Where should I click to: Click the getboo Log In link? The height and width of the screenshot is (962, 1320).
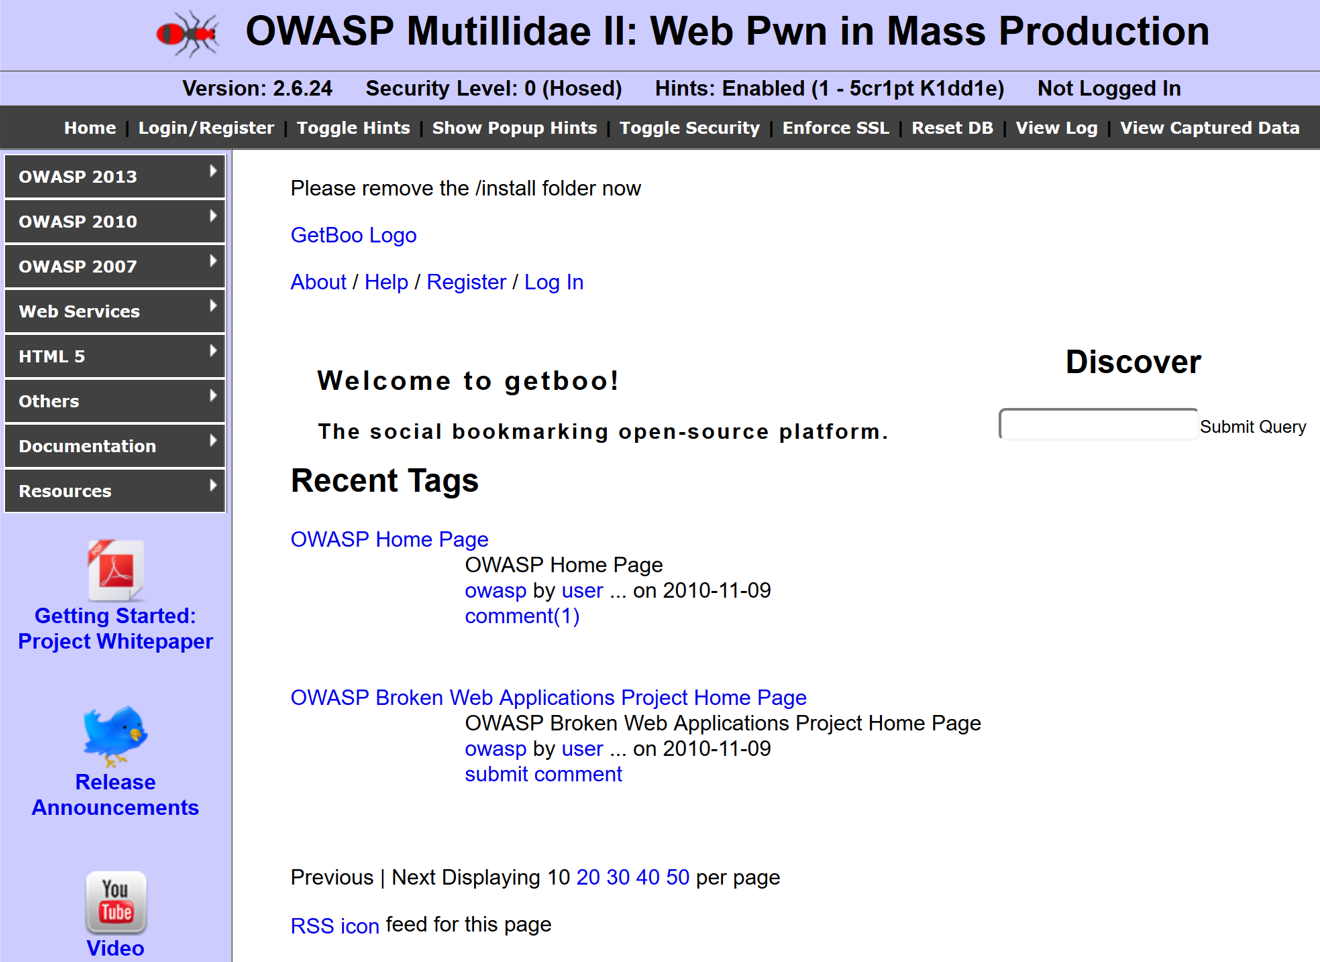554,282
